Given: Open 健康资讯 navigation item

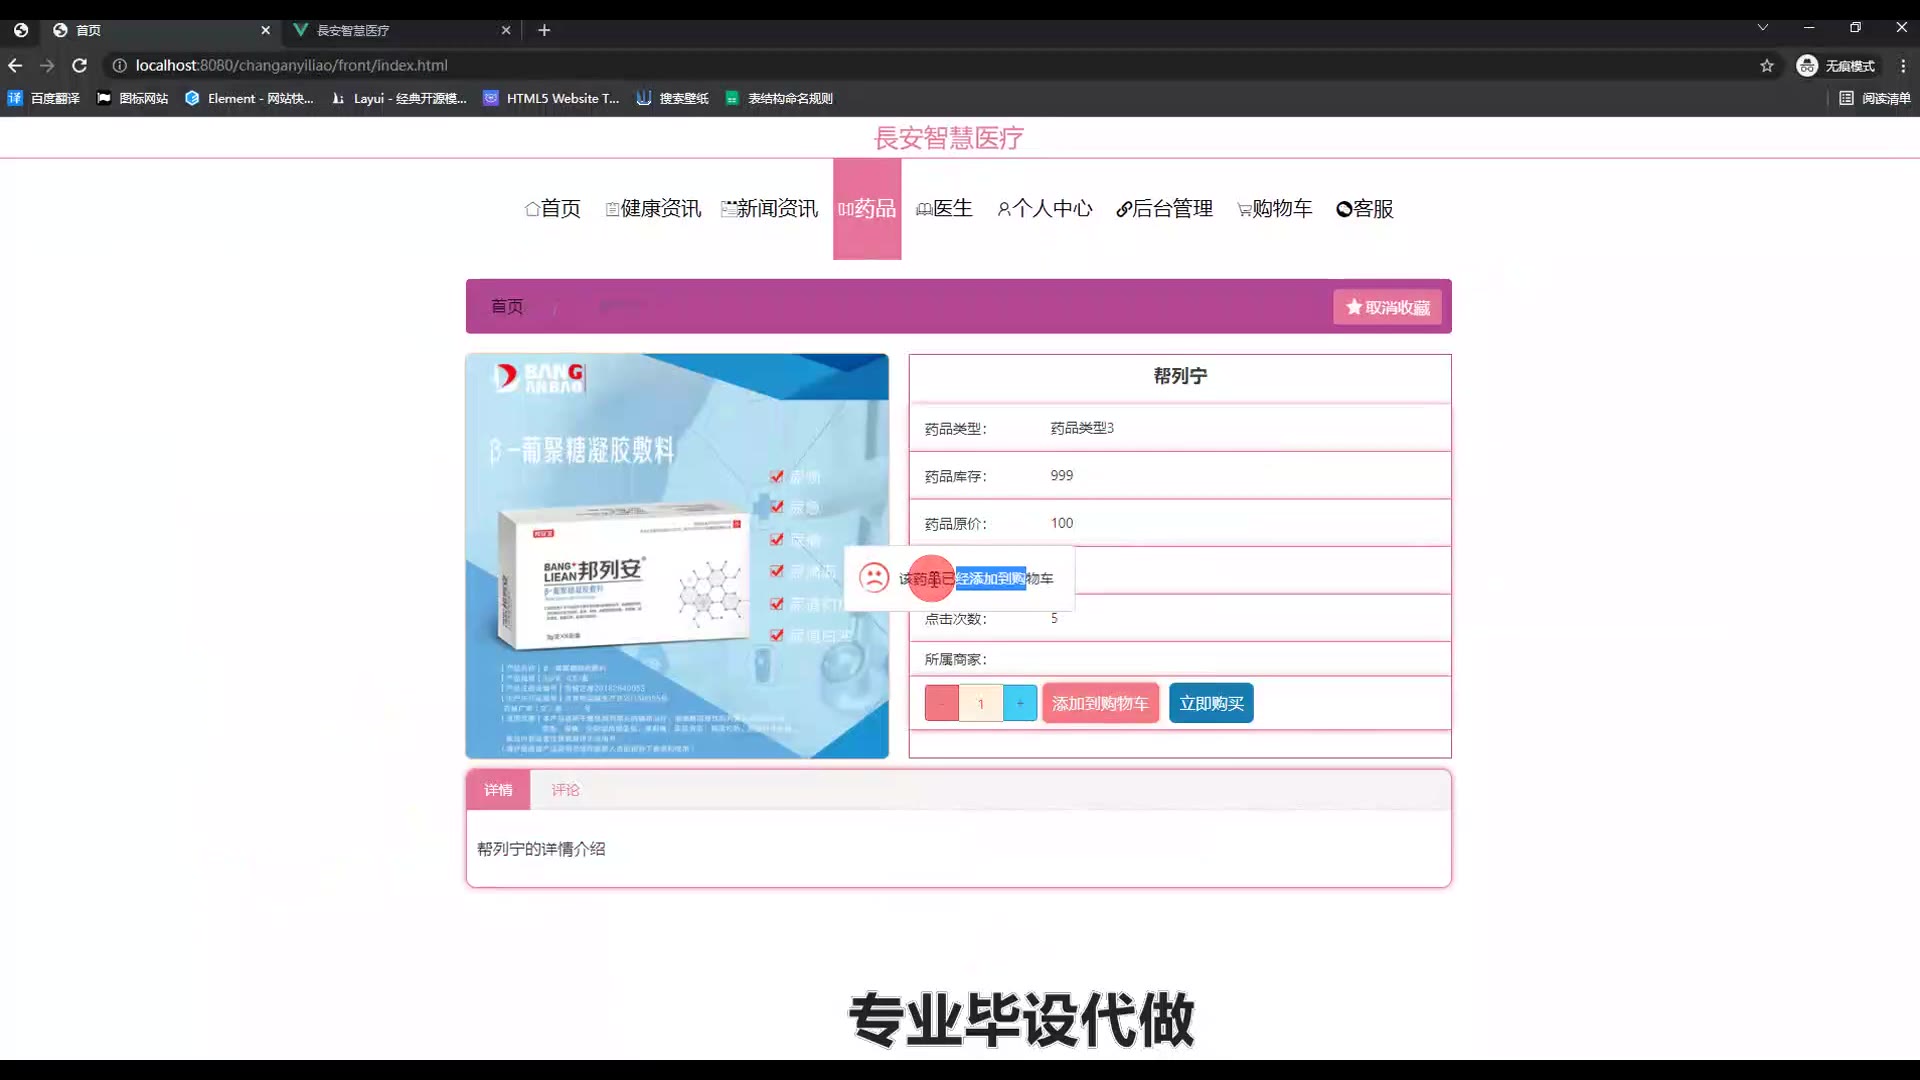Looking at the screenshot, I should point(653,208).
